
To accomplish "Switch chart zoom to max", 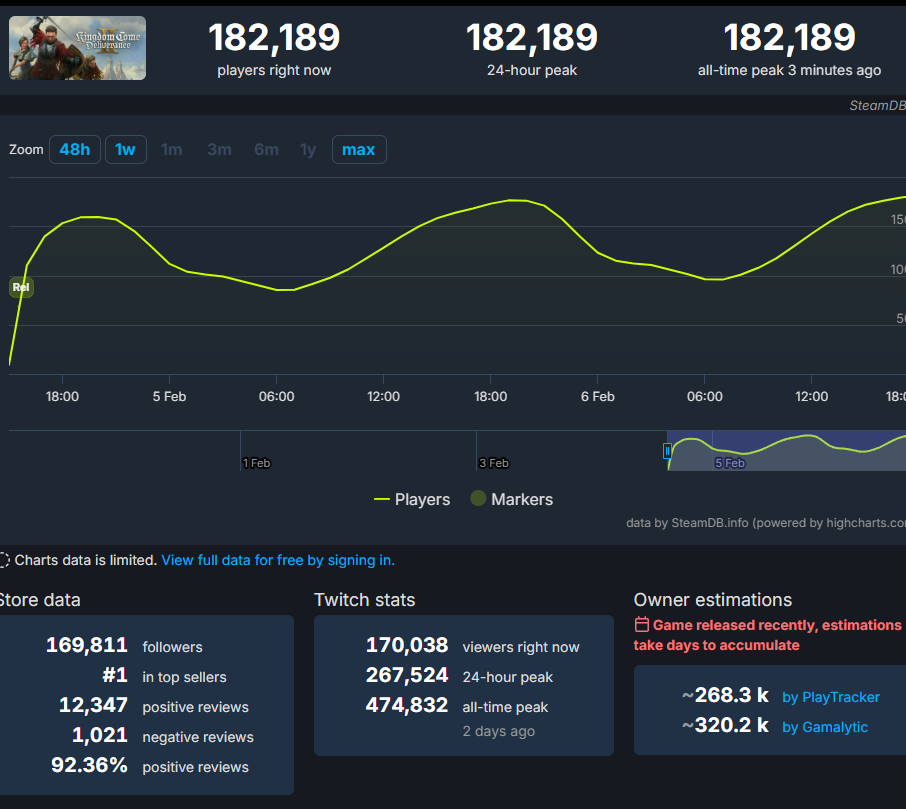I will coord(359,150).
